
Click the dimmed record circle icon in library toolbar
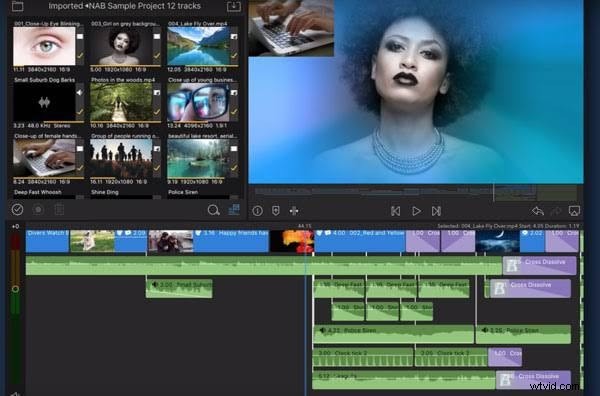click(38, 210)
